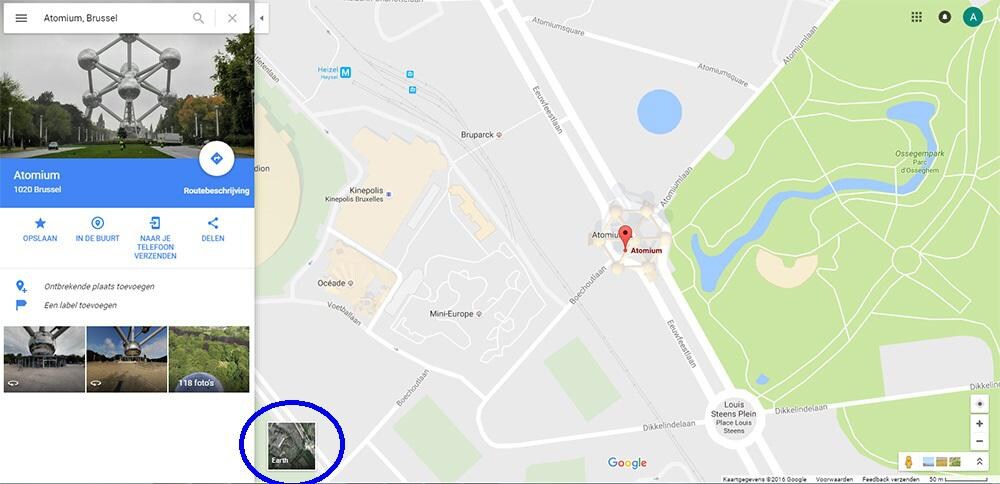The image size is (1000, 484).
Task: Click the search magnifier icon
Action: pos(198,18)
